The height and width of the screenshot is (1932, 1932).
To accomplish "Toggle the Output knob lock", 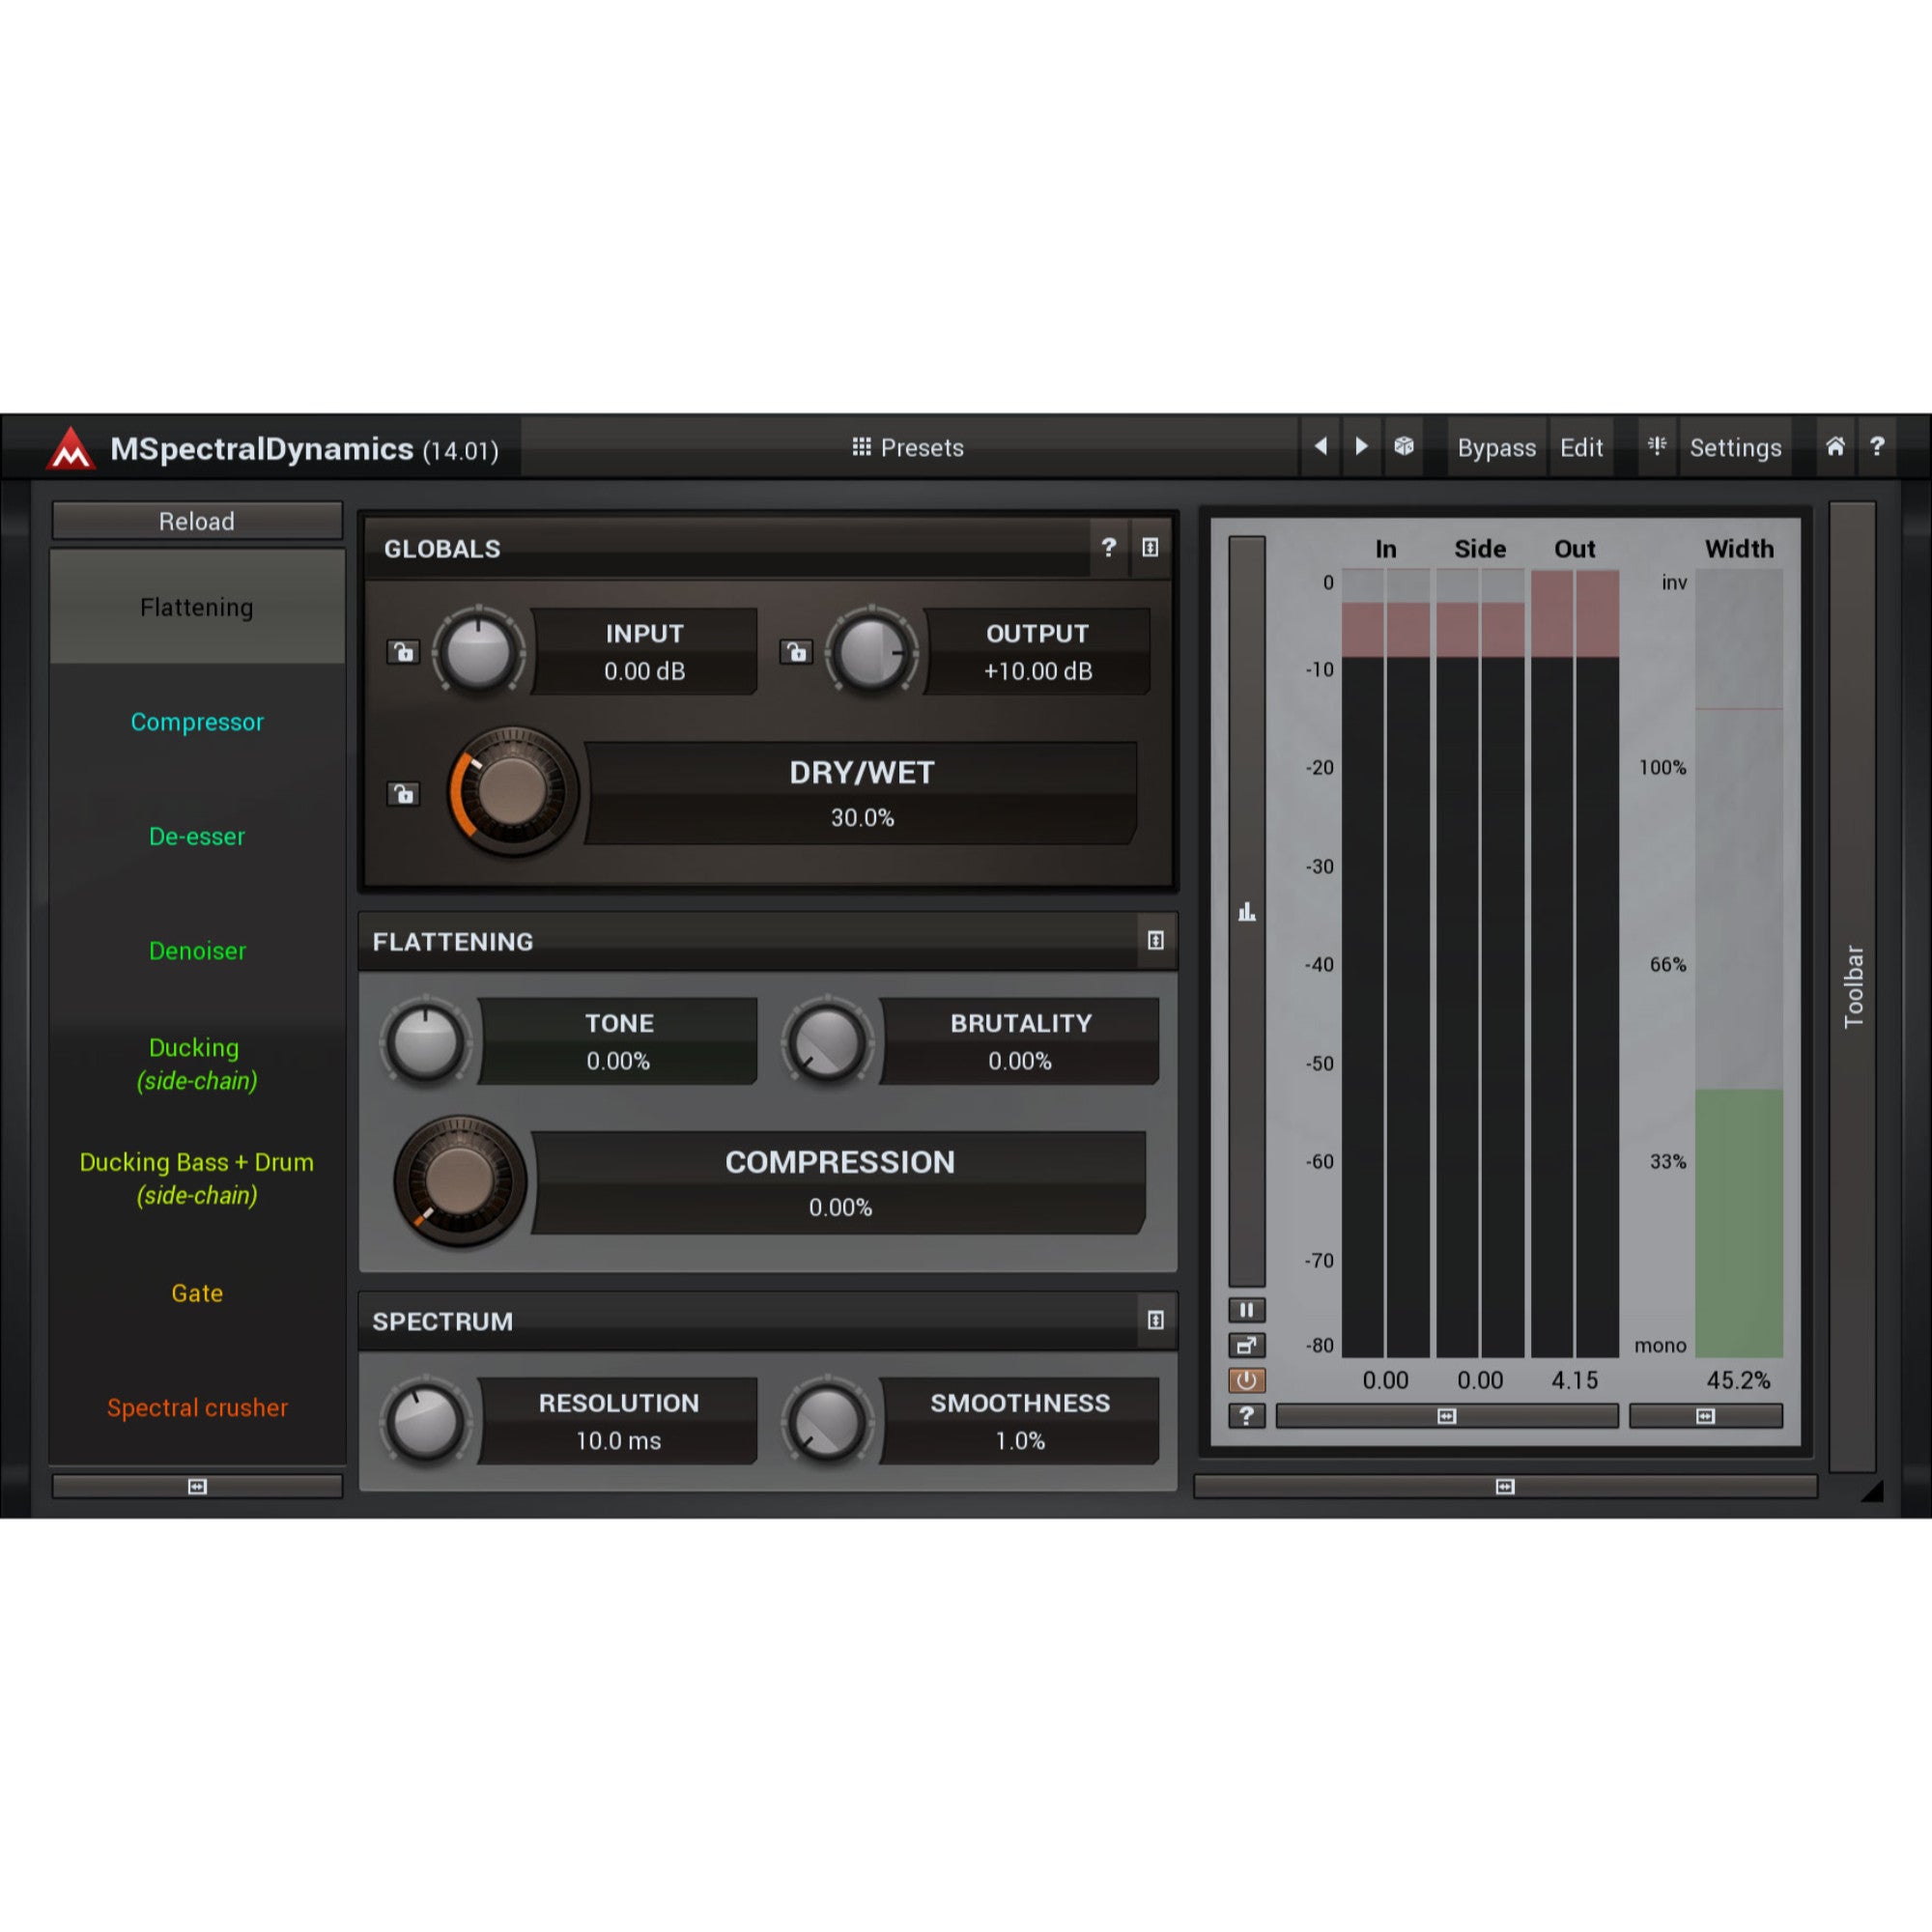I will click(796, 653).
